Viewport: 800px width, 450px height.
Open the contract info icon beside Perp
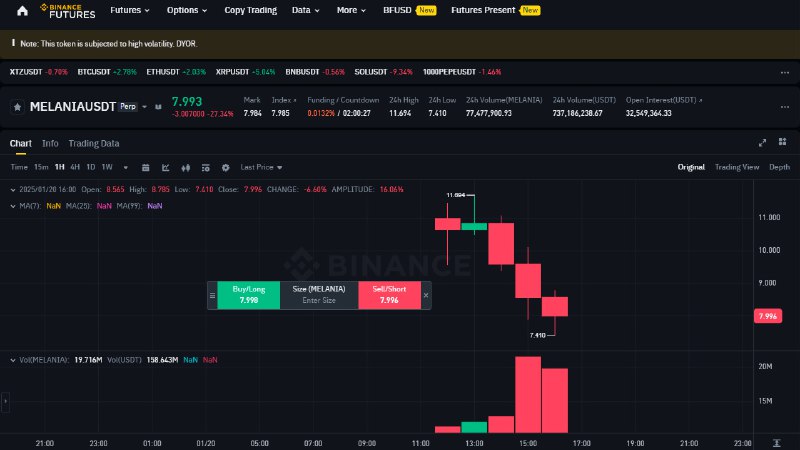click(x=158, y=107)
